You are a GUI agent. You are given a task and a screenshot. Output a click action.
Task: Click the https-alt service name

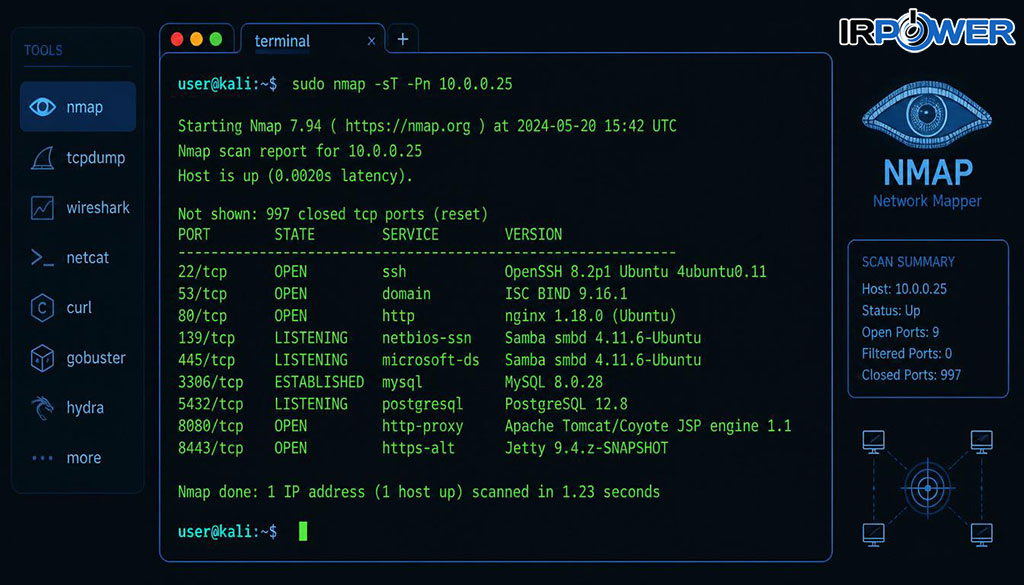418,449
